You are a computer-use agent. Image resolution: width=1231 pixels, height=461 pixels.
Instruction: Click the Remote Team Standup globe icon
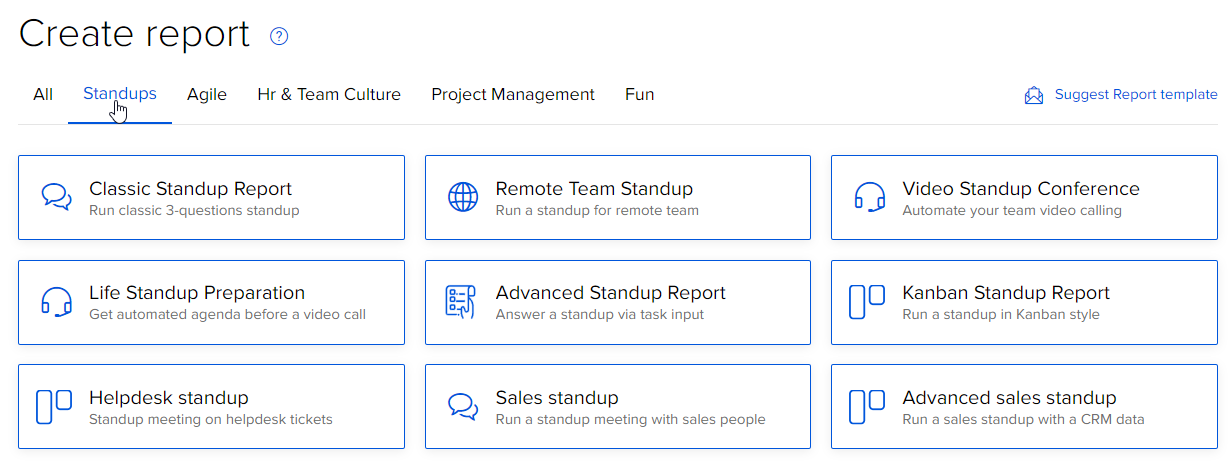(463, 197)
